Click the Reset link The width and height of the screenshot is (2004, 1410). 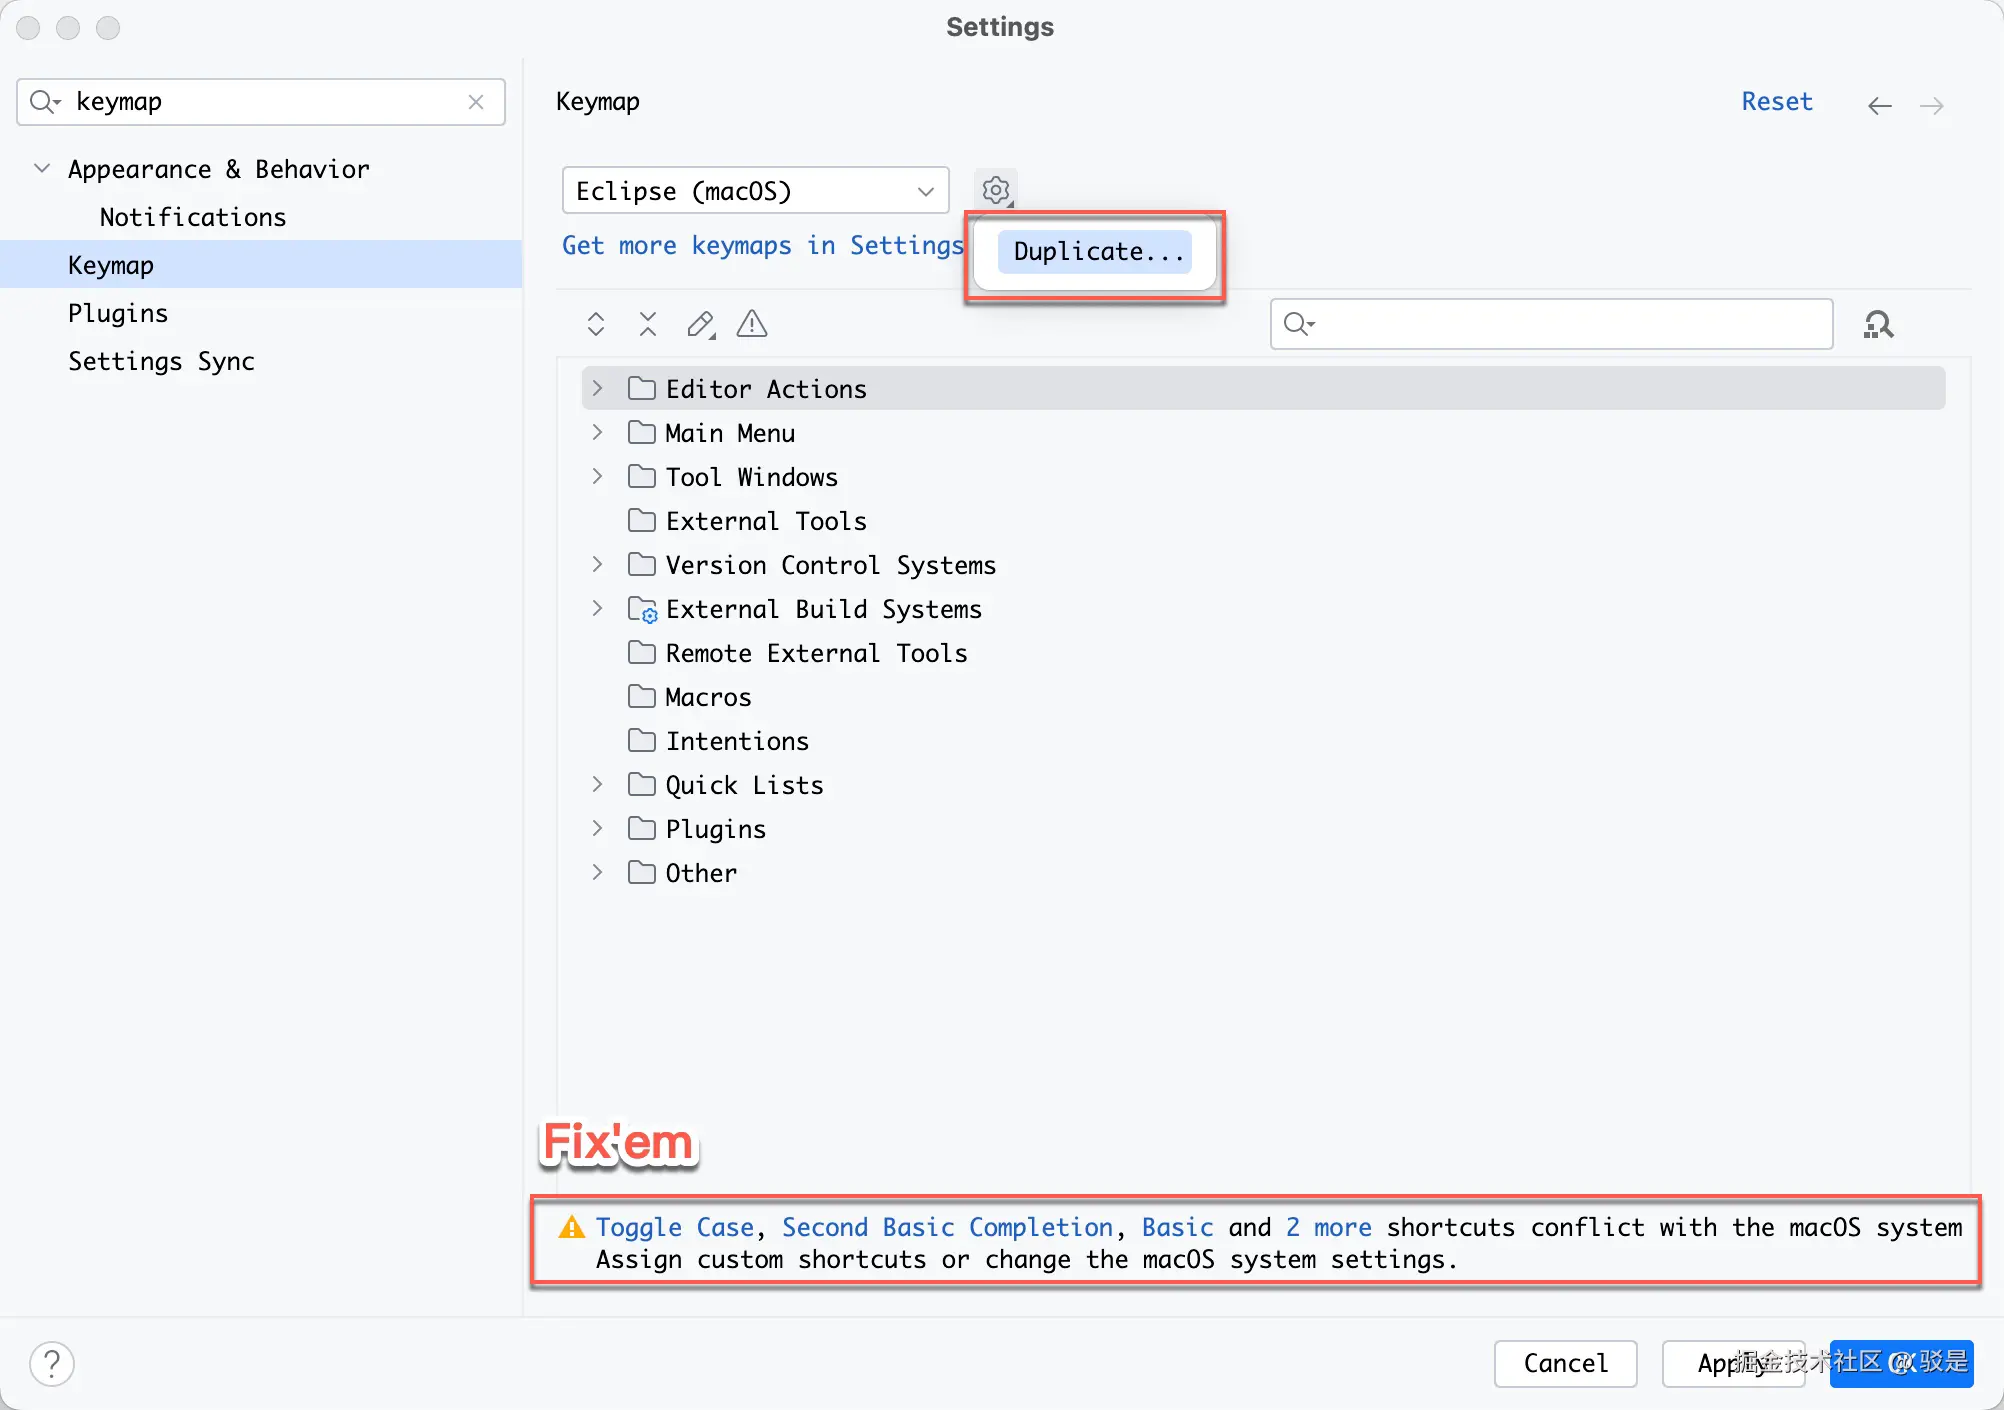click(x=1776, y=102)
